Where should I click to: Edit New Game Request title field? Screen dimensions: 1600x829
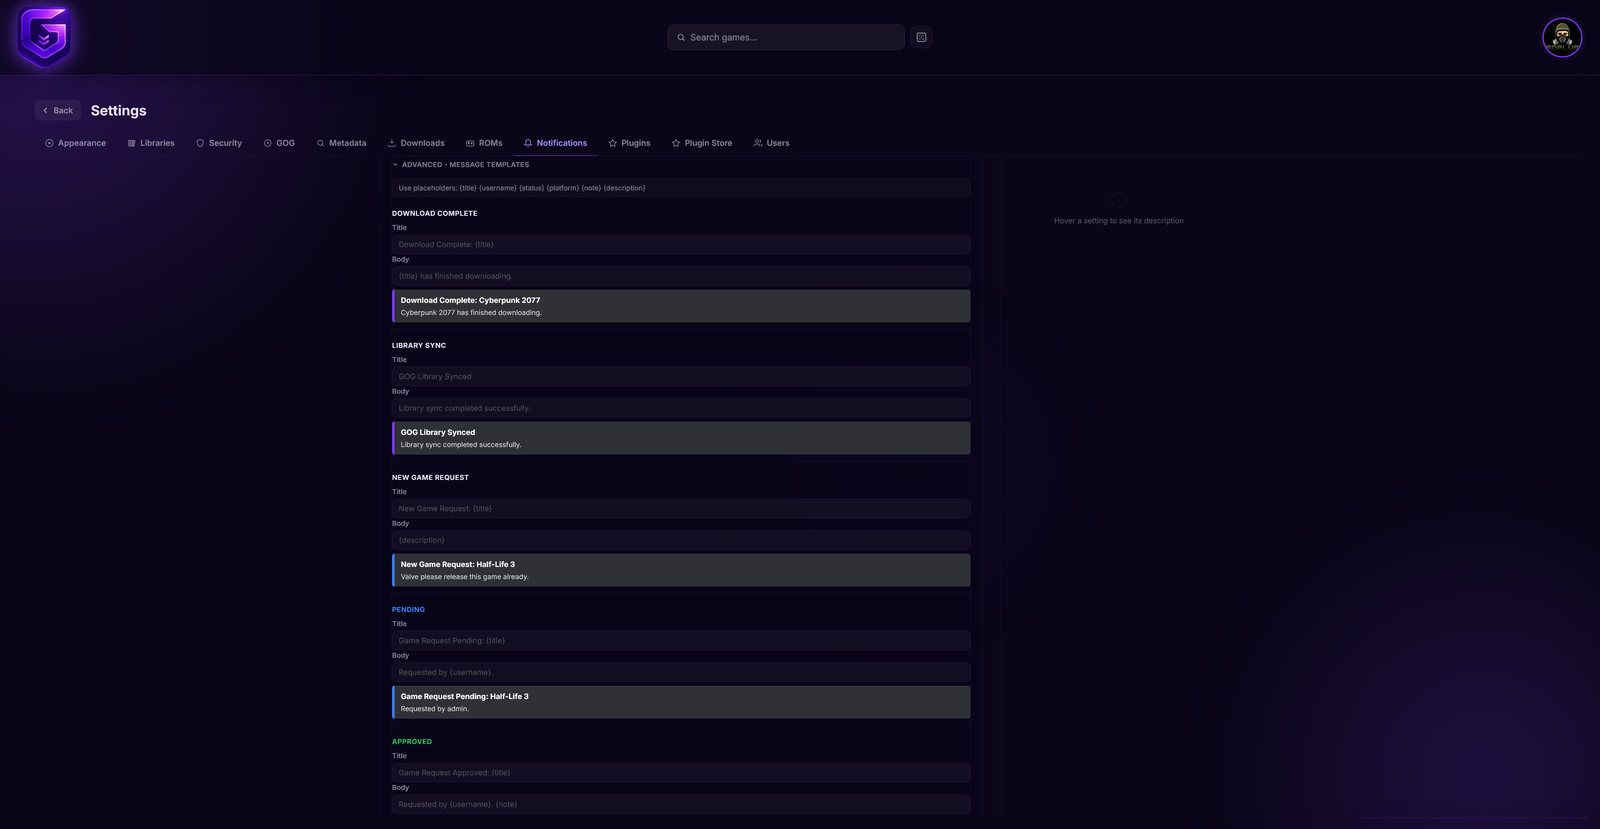681,508
